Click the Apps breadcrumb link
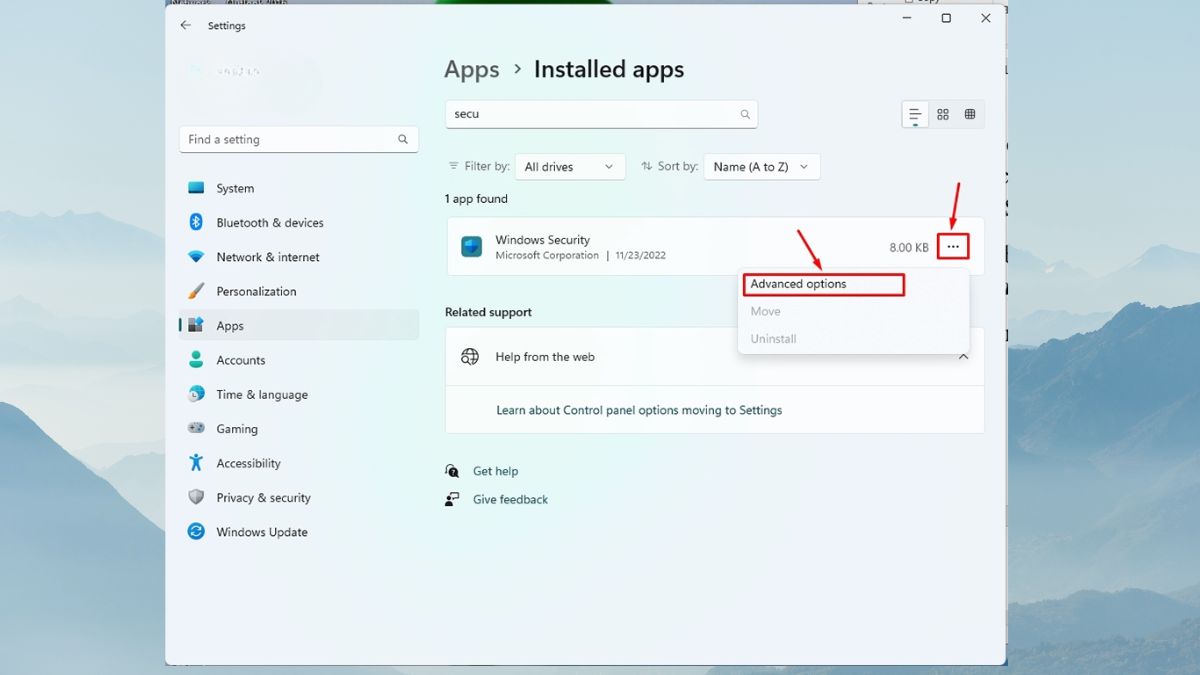This screenshot has width=1200, height=675. [472, 70]
